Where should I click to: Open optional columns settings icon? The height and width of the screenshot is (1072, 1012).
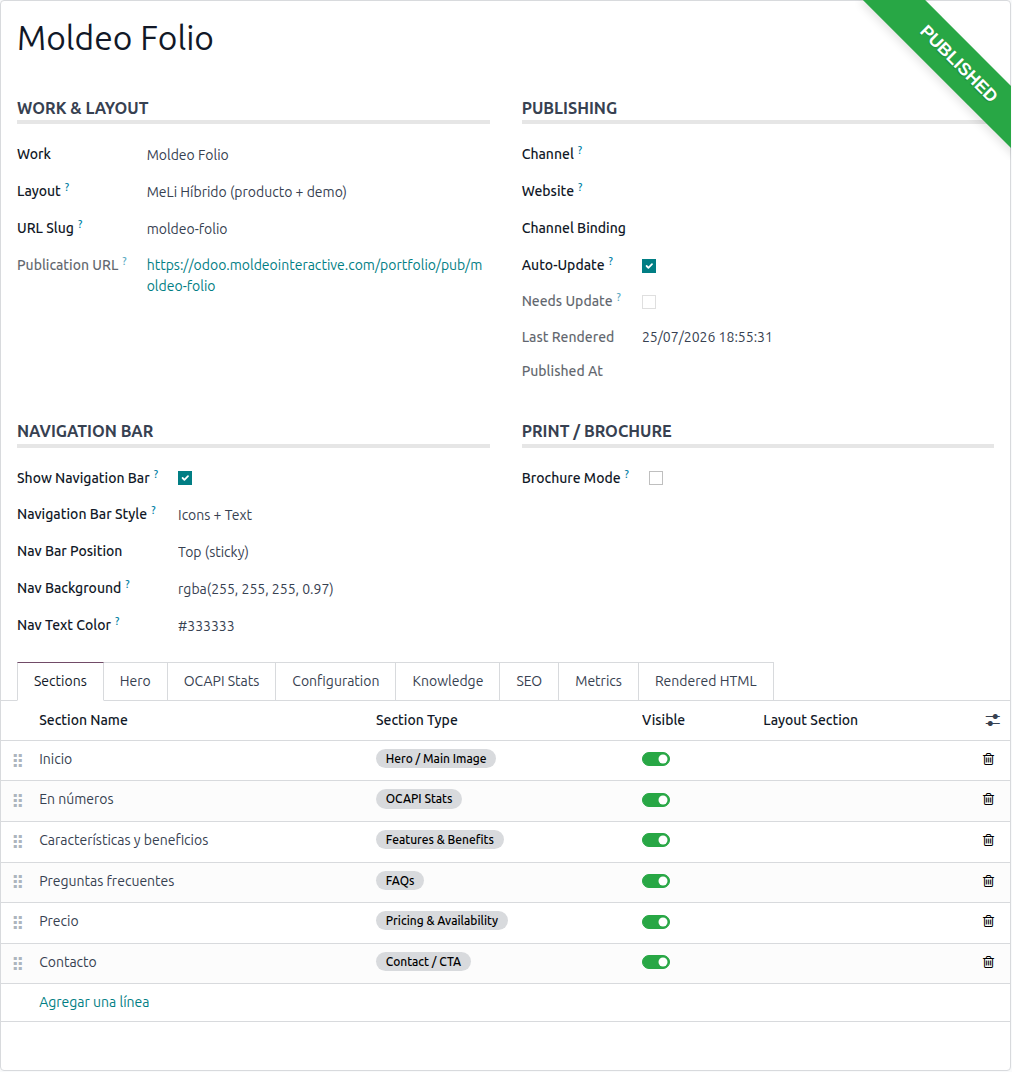pyautogui.click(x=992, y=720)
